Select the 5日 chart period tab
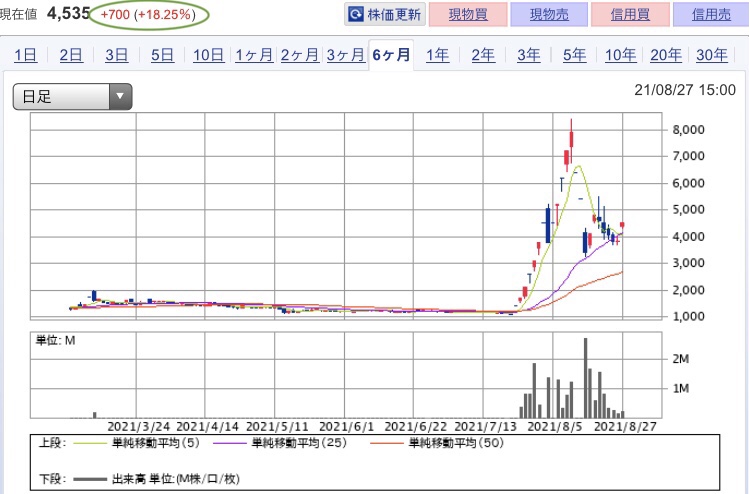The height and width of the screenshot is (494, 749). (x=162, y=55)
